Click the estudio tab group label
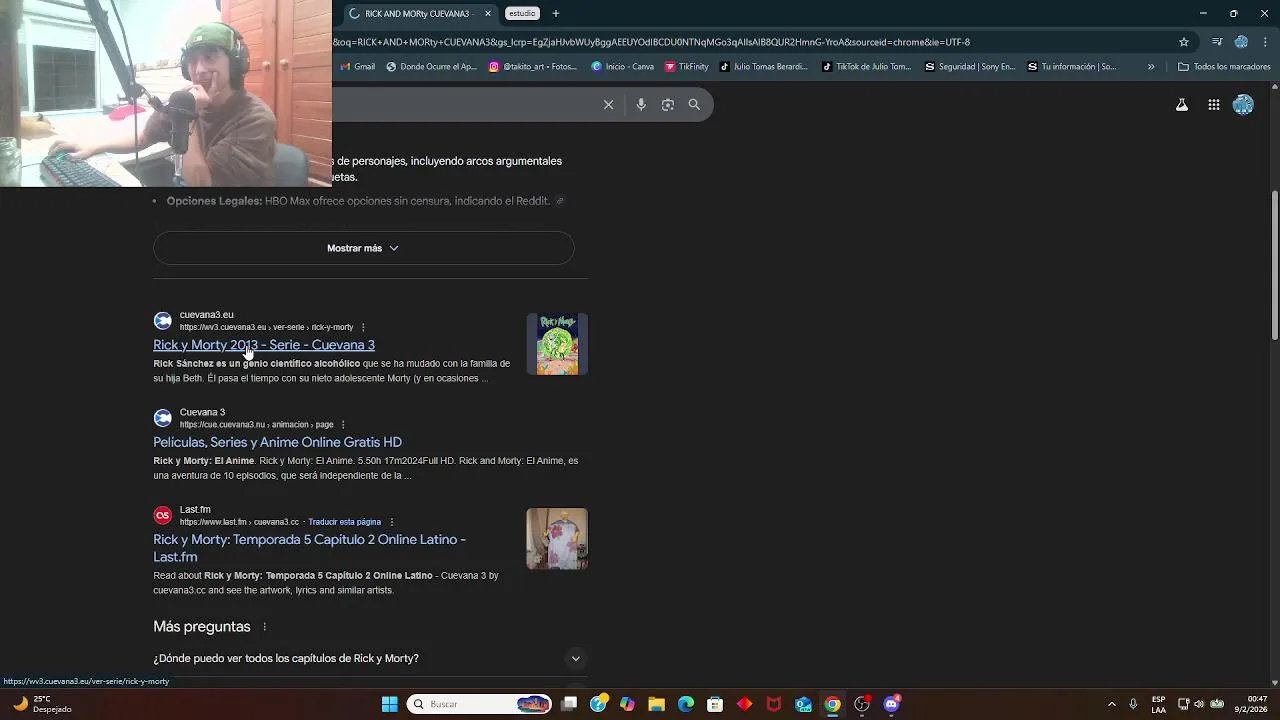Screen dimensions: 1280x720 click(522, 14)
